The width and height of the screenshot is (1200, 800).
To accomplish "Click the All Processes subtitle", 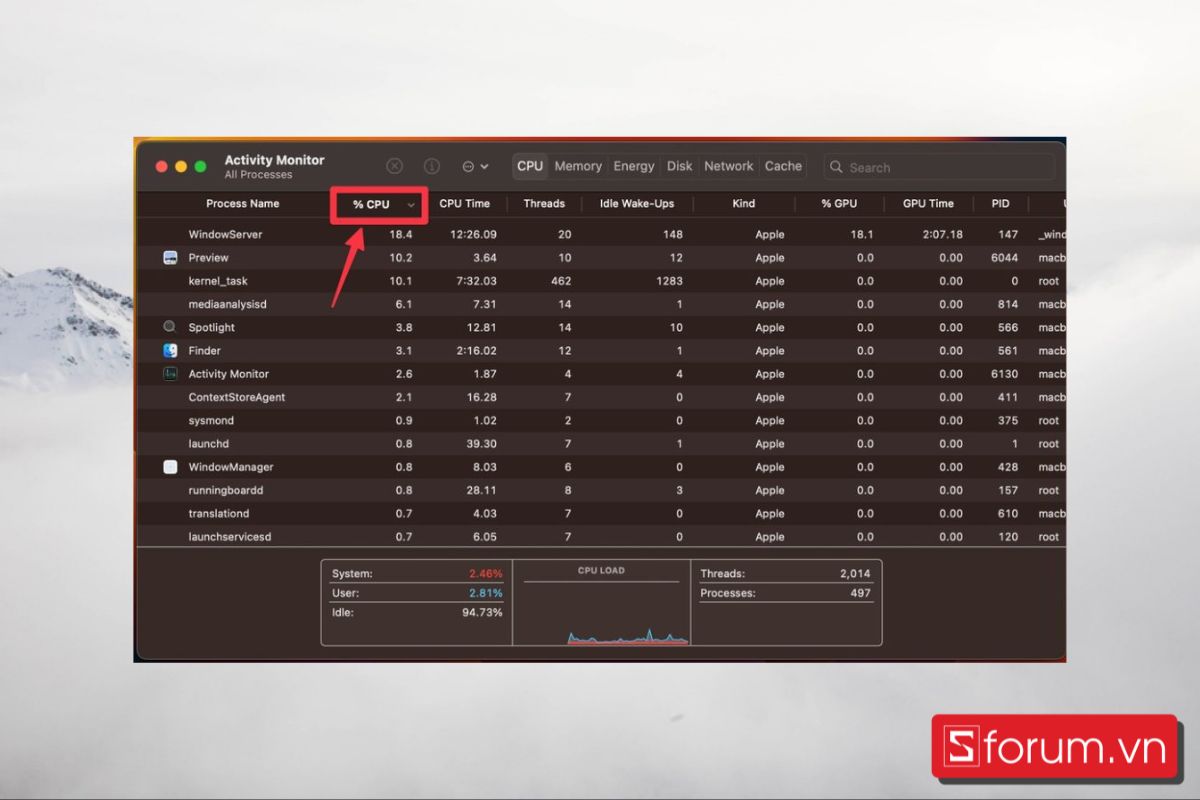I will (x=258, y=175).
